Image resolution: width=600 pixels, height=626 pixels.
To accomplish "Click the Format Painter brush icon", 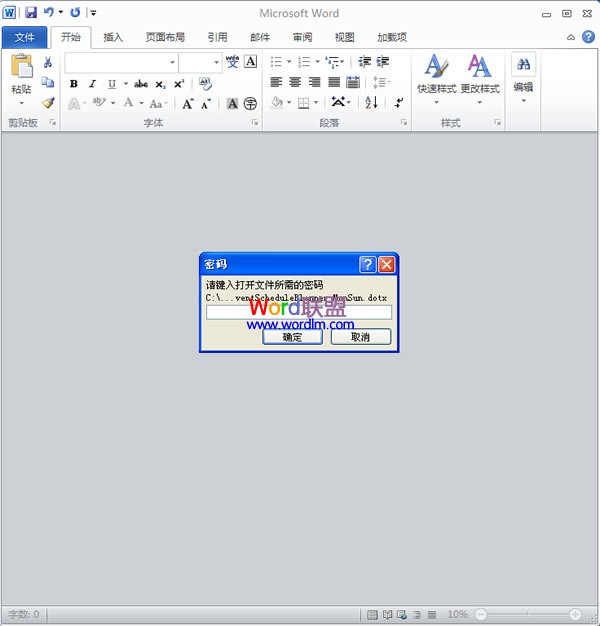I will click(48, 102).
